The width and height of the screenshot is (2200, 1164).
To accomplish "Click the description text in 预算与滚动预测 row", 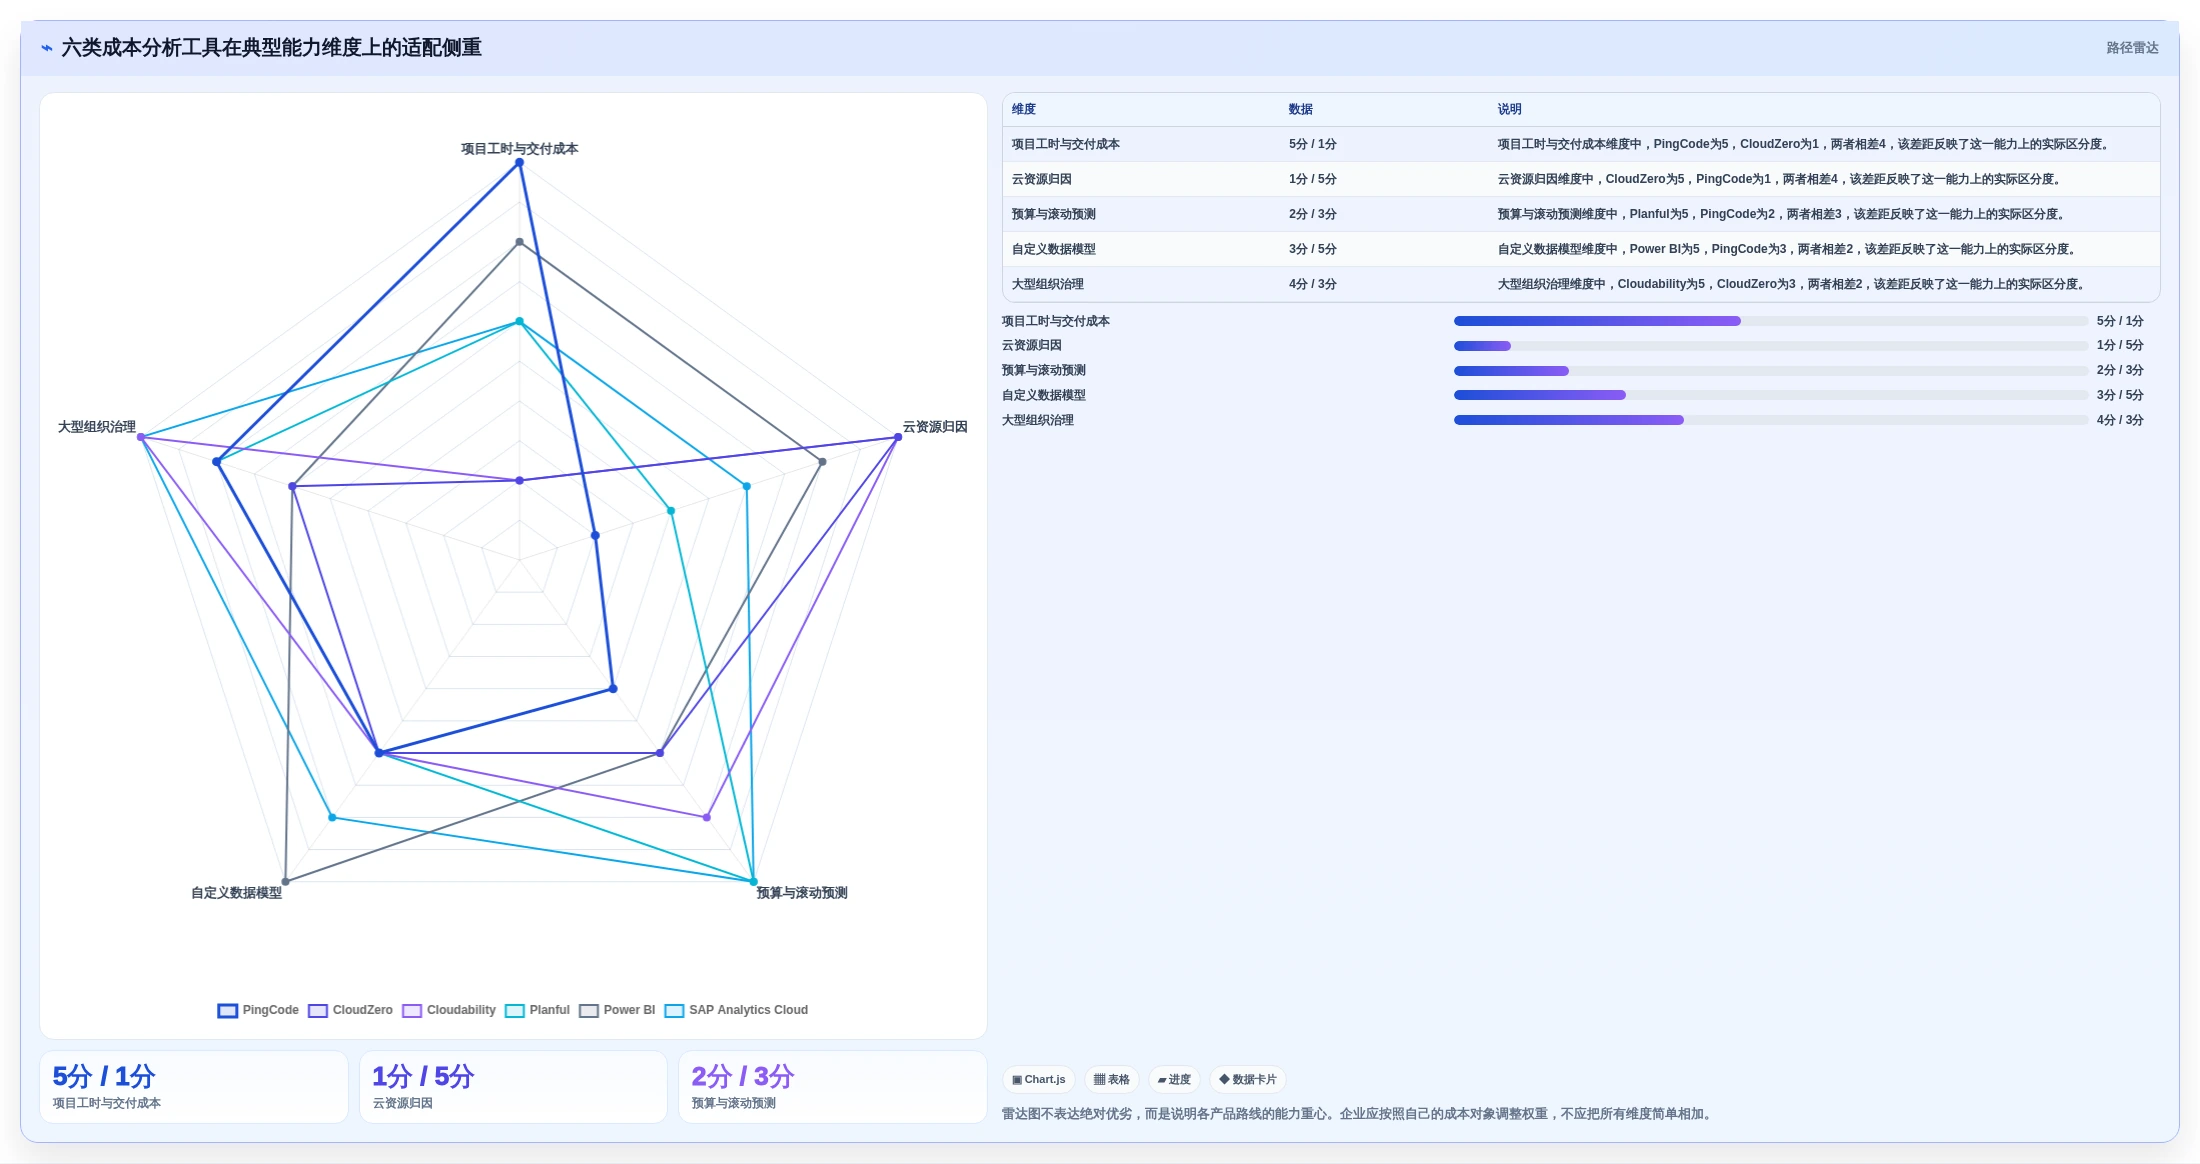I will tap(1783, 214).
